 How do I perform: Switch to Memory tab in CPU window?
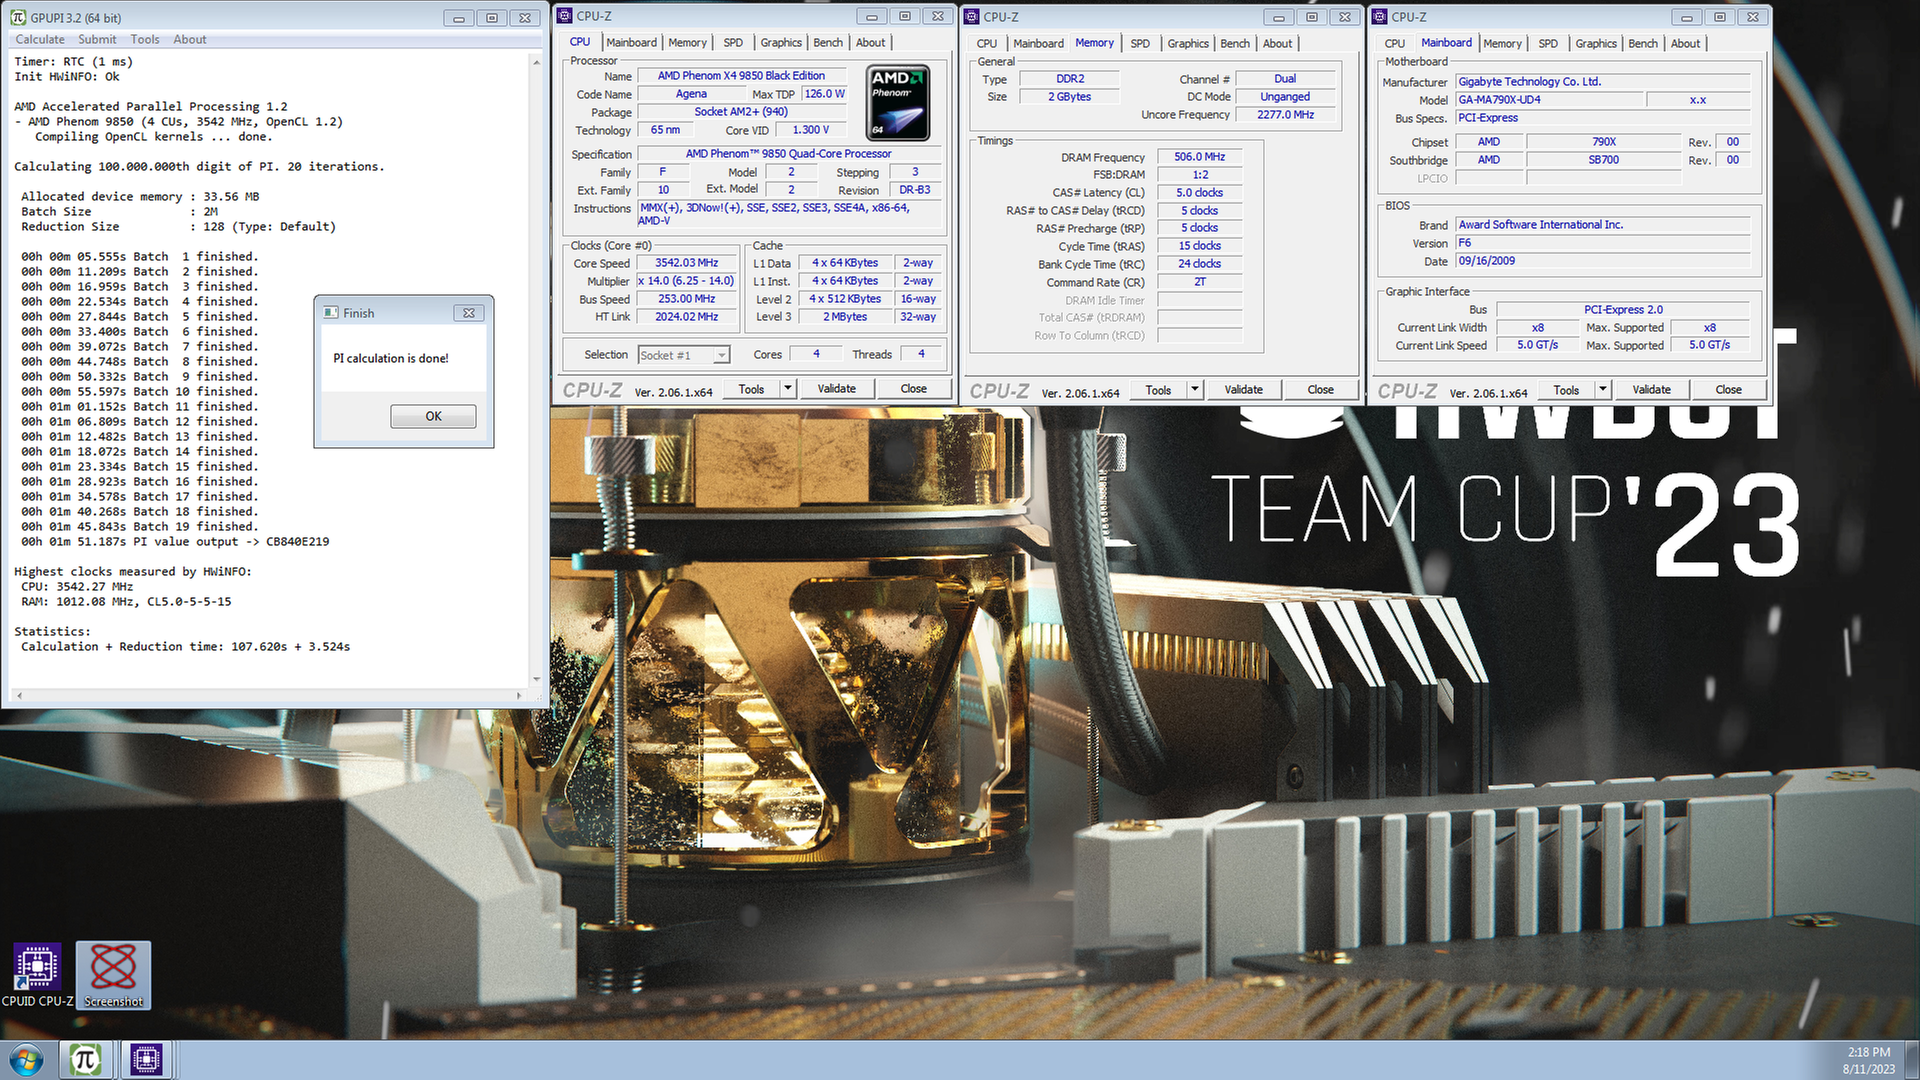coord(688,43)
